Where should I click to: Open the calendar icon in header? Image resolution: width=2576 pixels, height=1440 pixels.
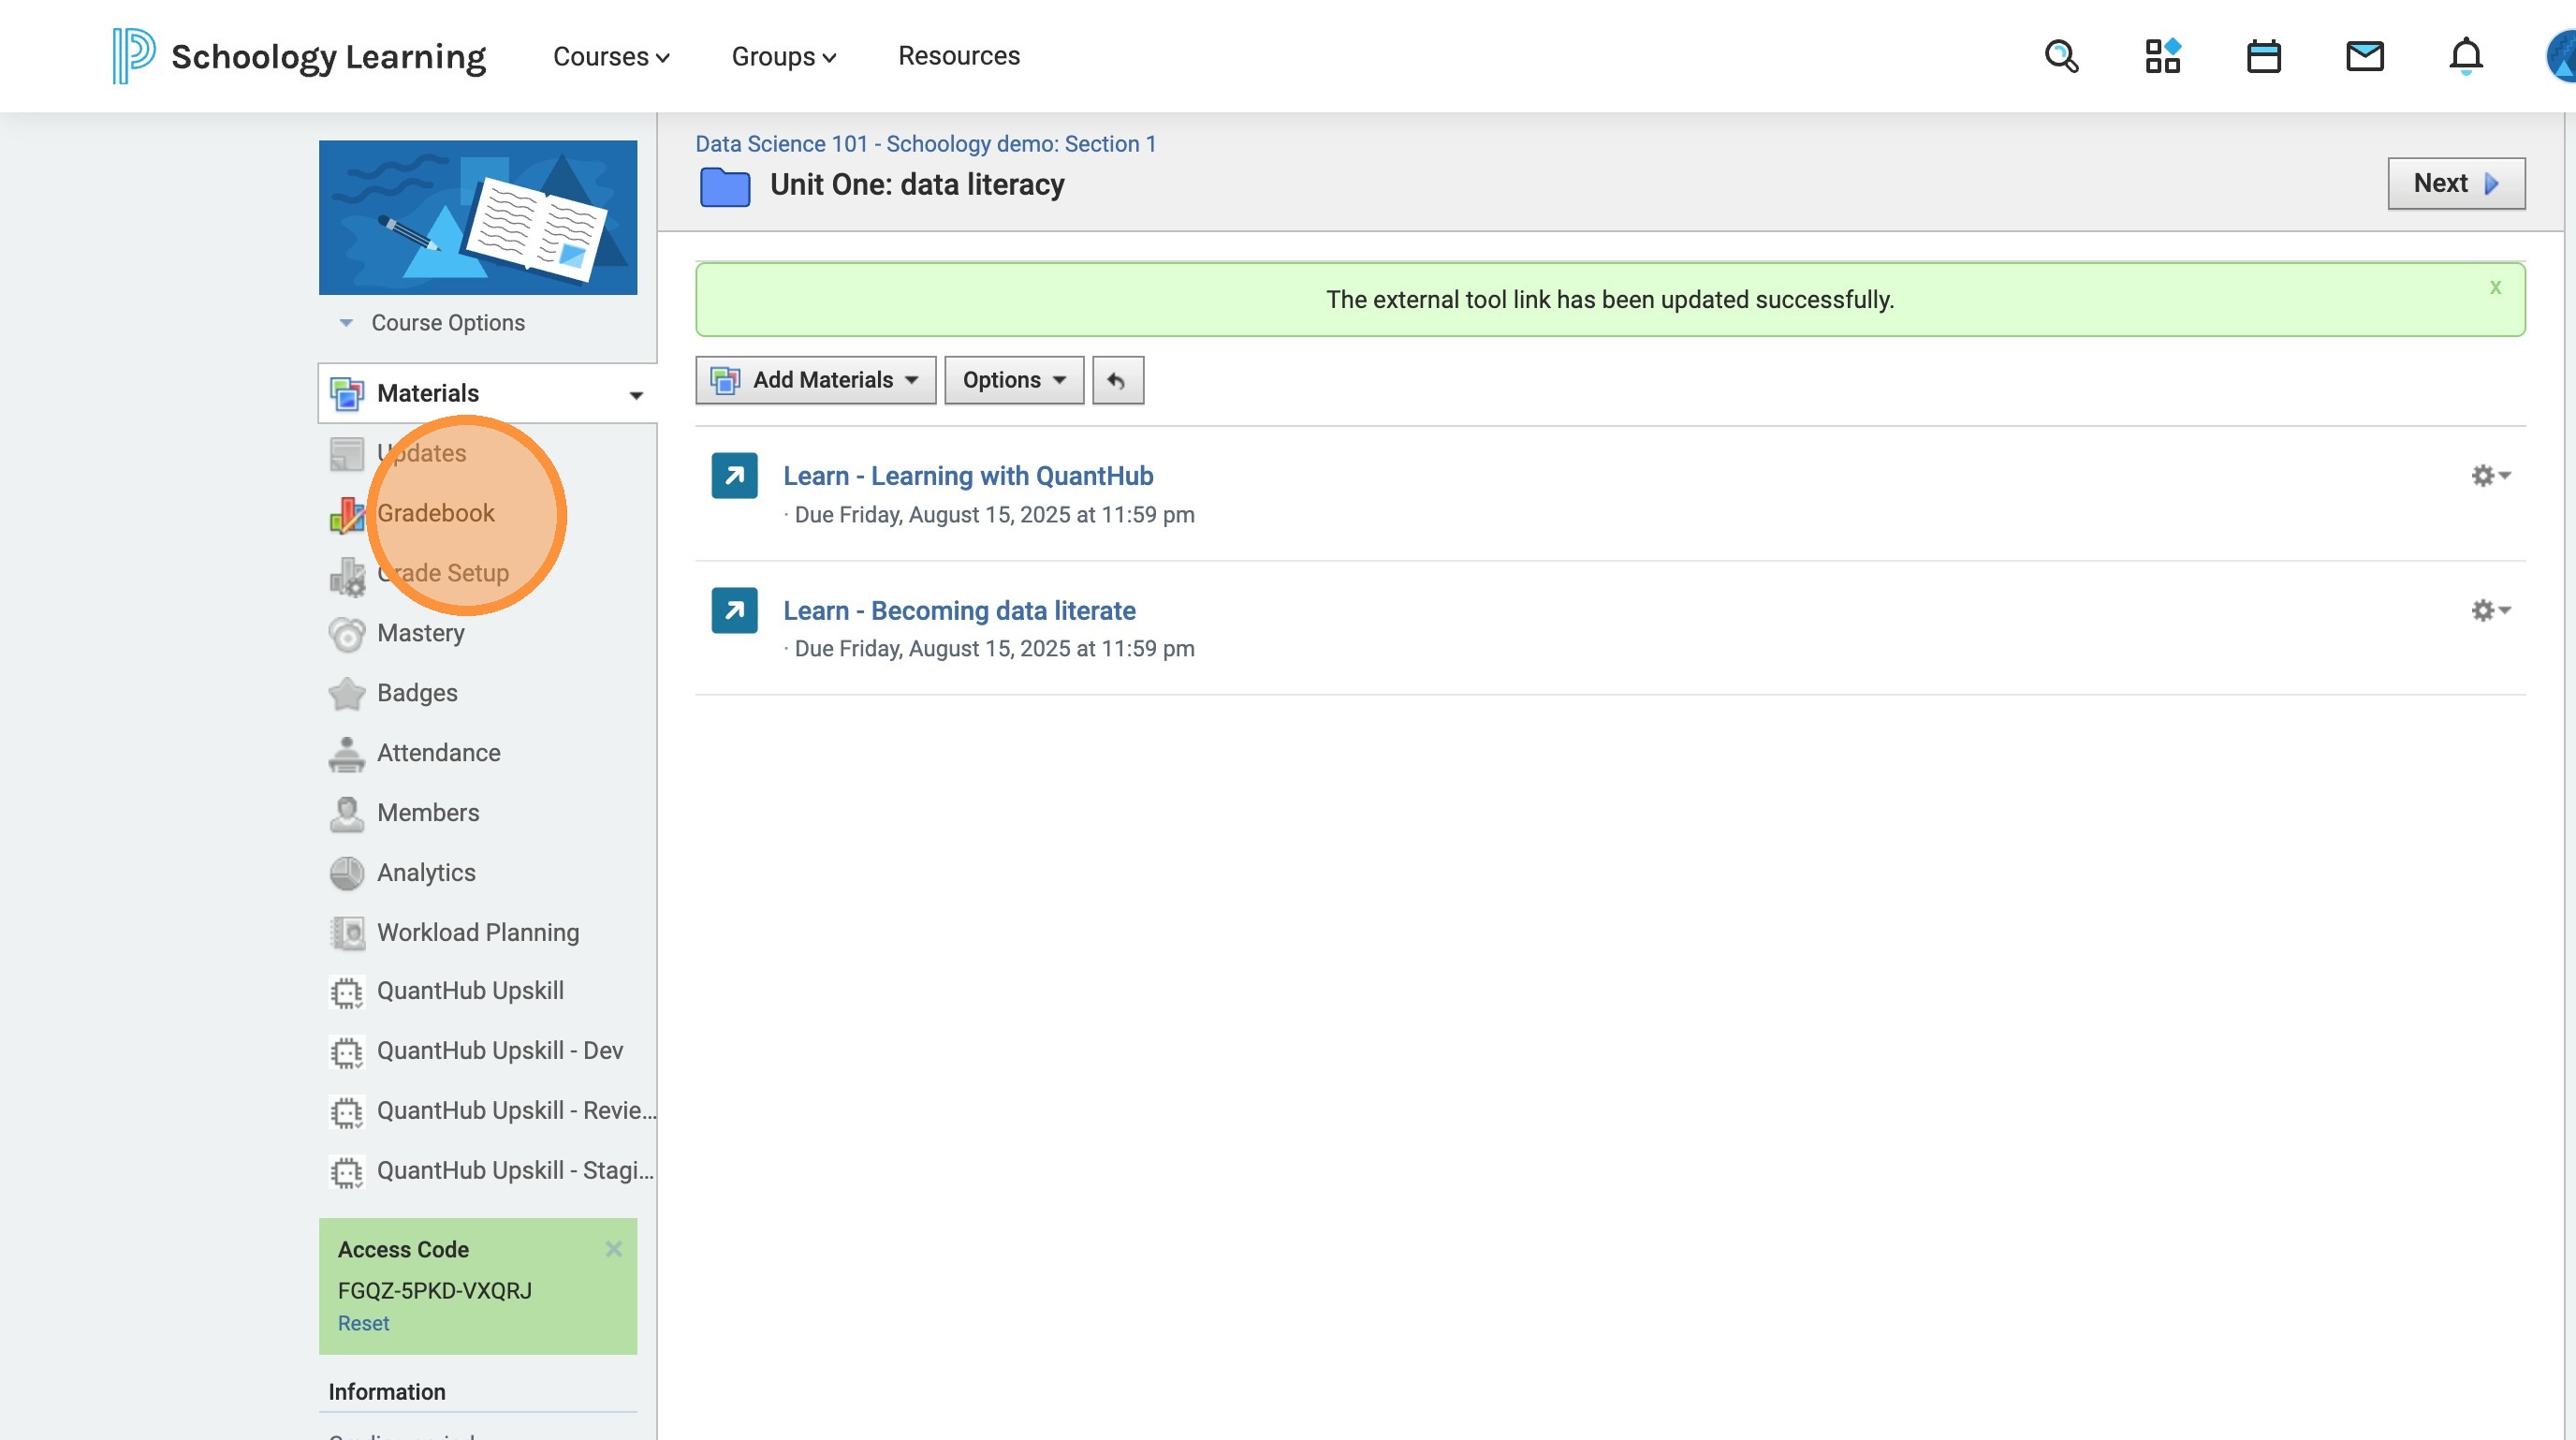pyautogui.click(x=2263, y=56)
